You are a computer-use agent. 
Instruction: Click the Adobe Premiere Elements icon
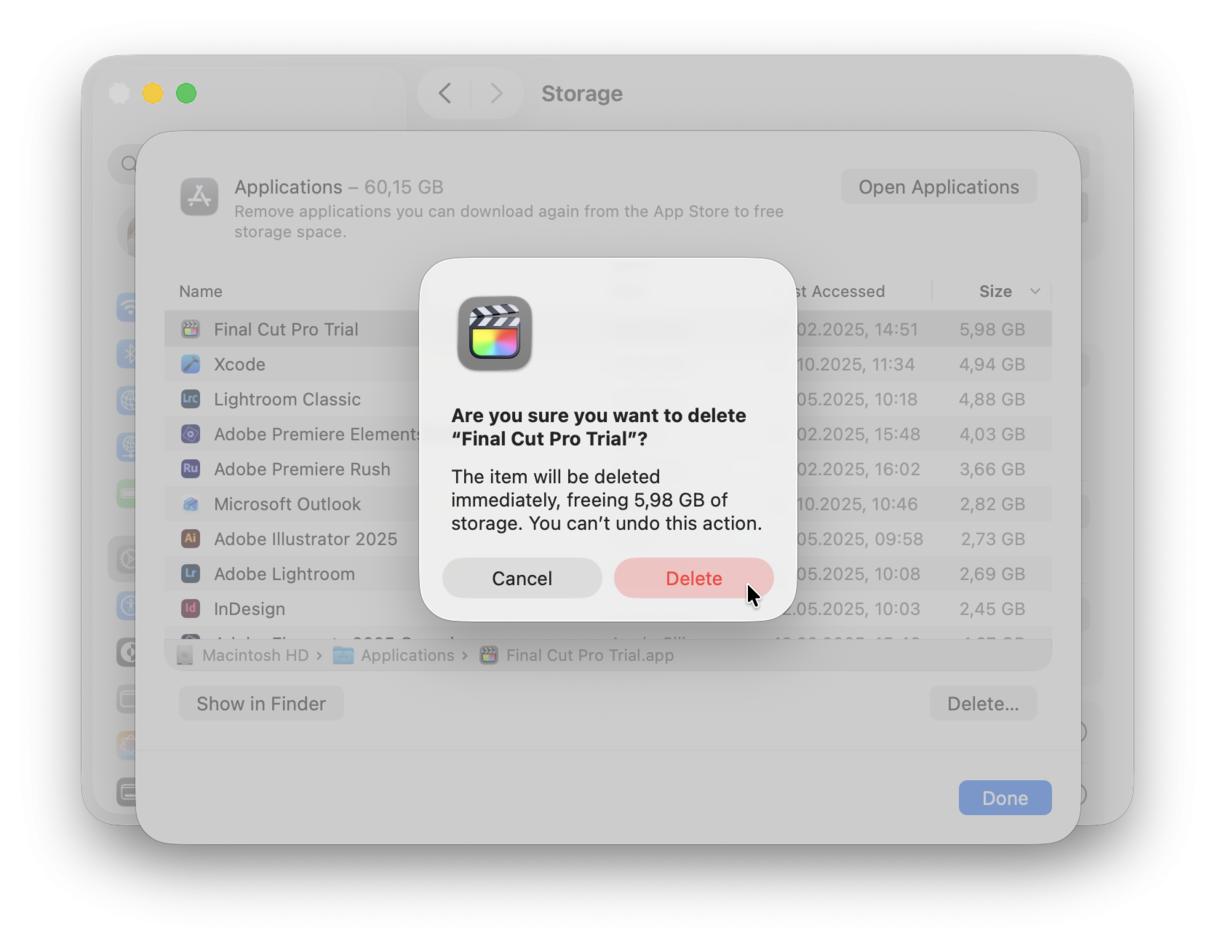point(192,434)
